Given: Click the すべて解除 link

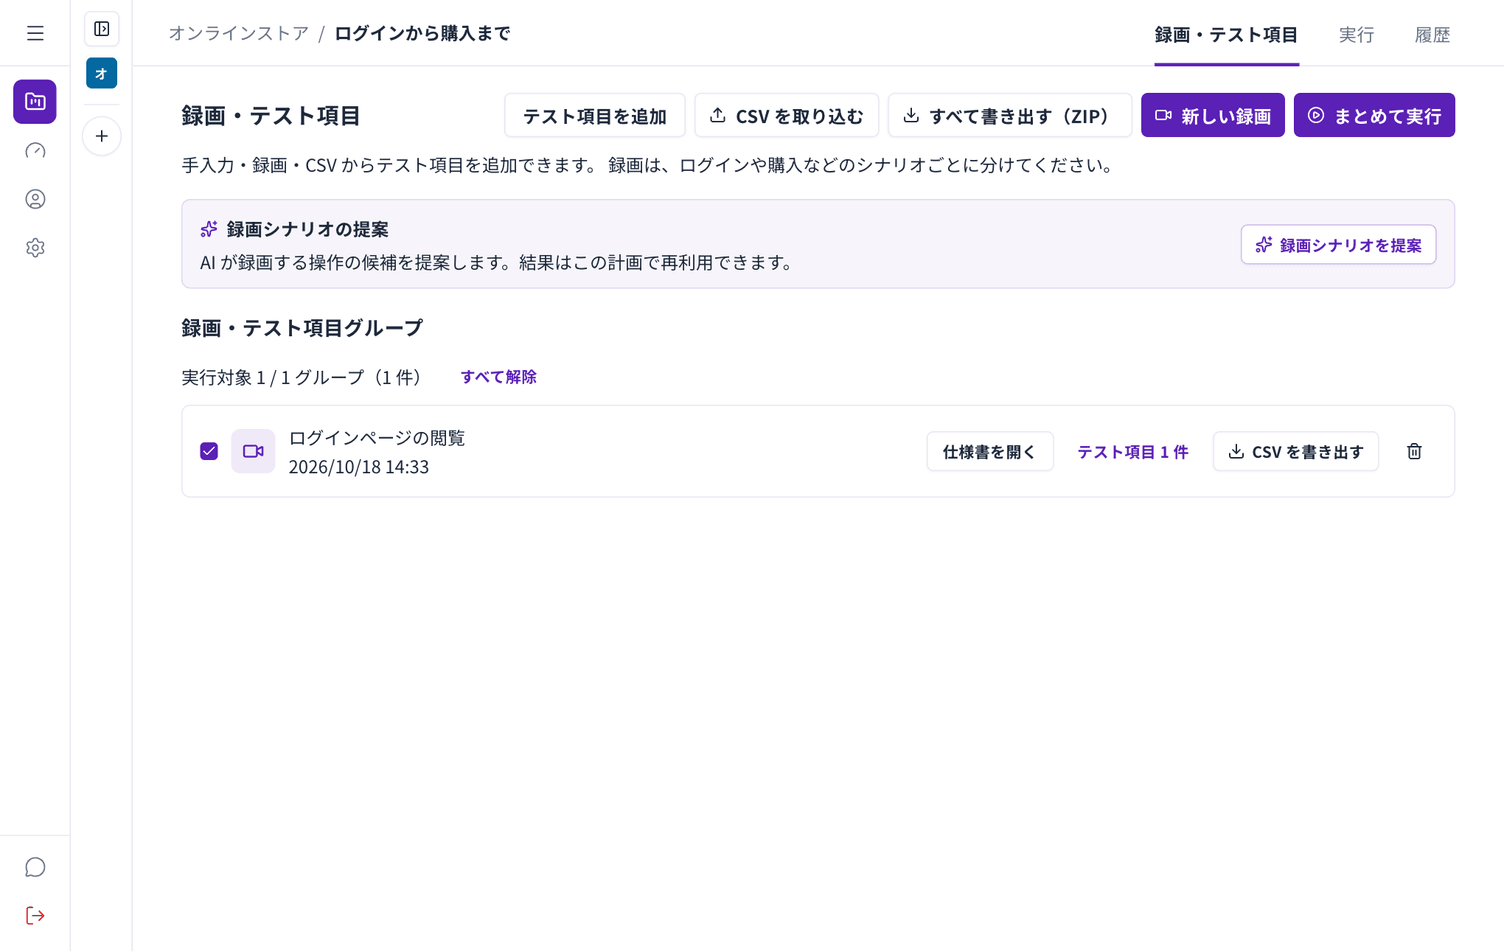Looking at the screenshot, I should pyautogui.click(x=499, y=377).
